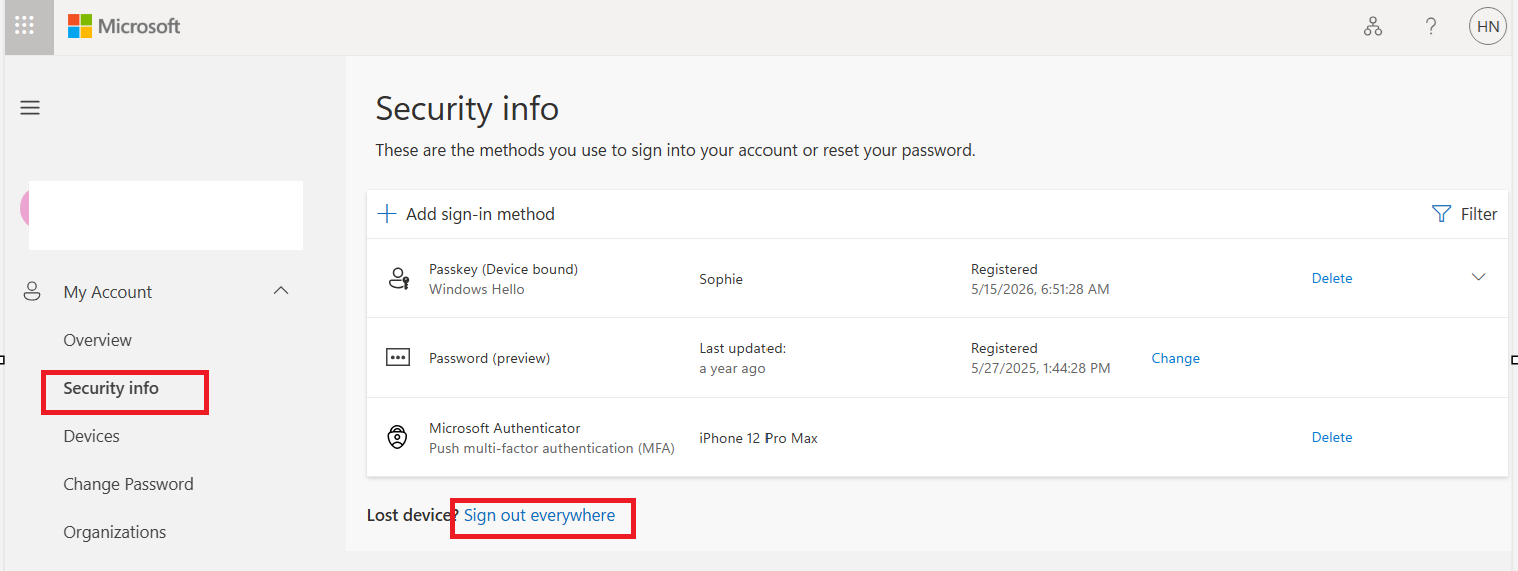Click Change for the Password method
1518x571 pixels.
(1176, 358)
